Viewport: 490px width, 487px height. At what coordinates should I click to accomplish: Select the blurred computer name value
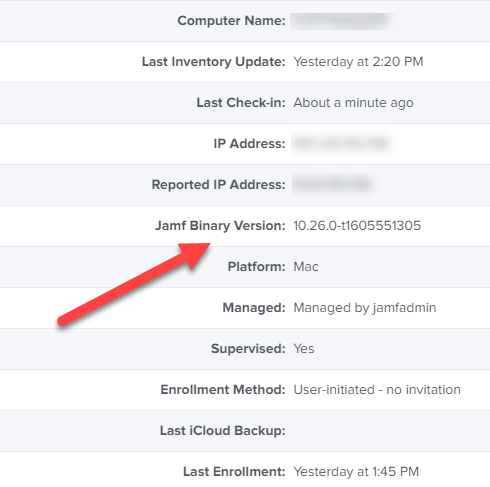[x=341, y=21]
